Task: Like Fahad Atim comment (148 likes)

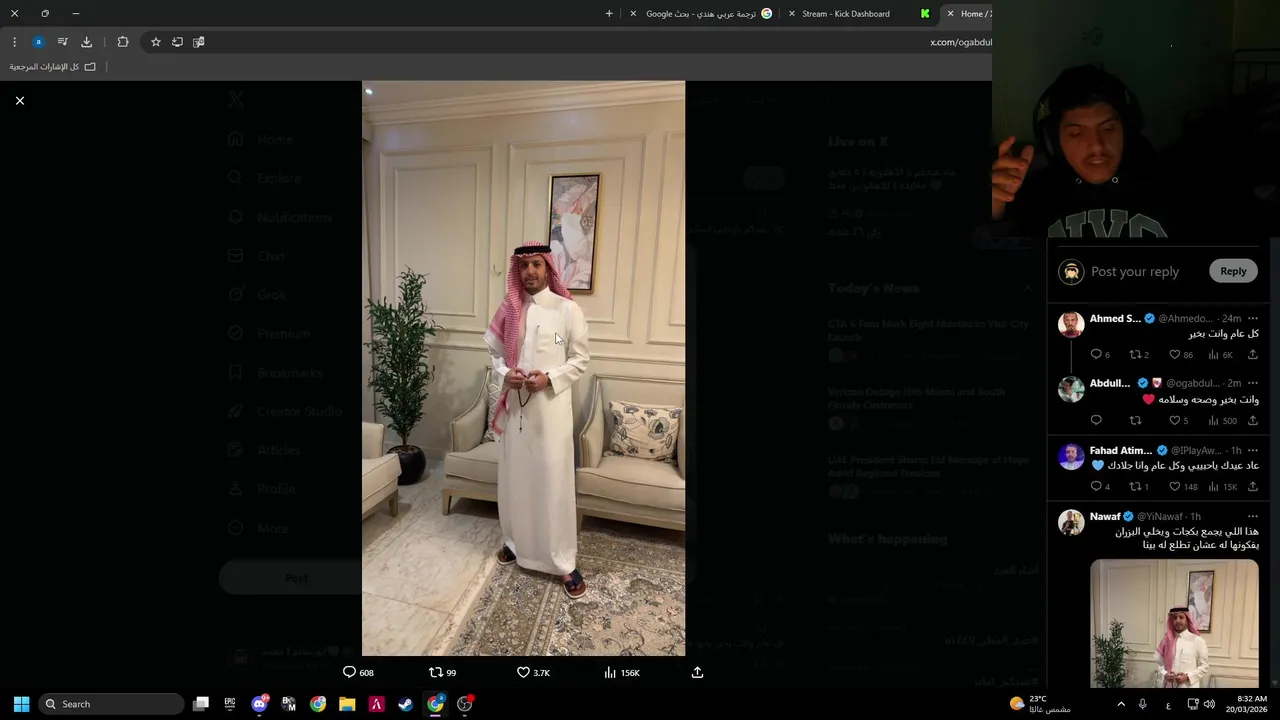Action: tap(1183, 487)
